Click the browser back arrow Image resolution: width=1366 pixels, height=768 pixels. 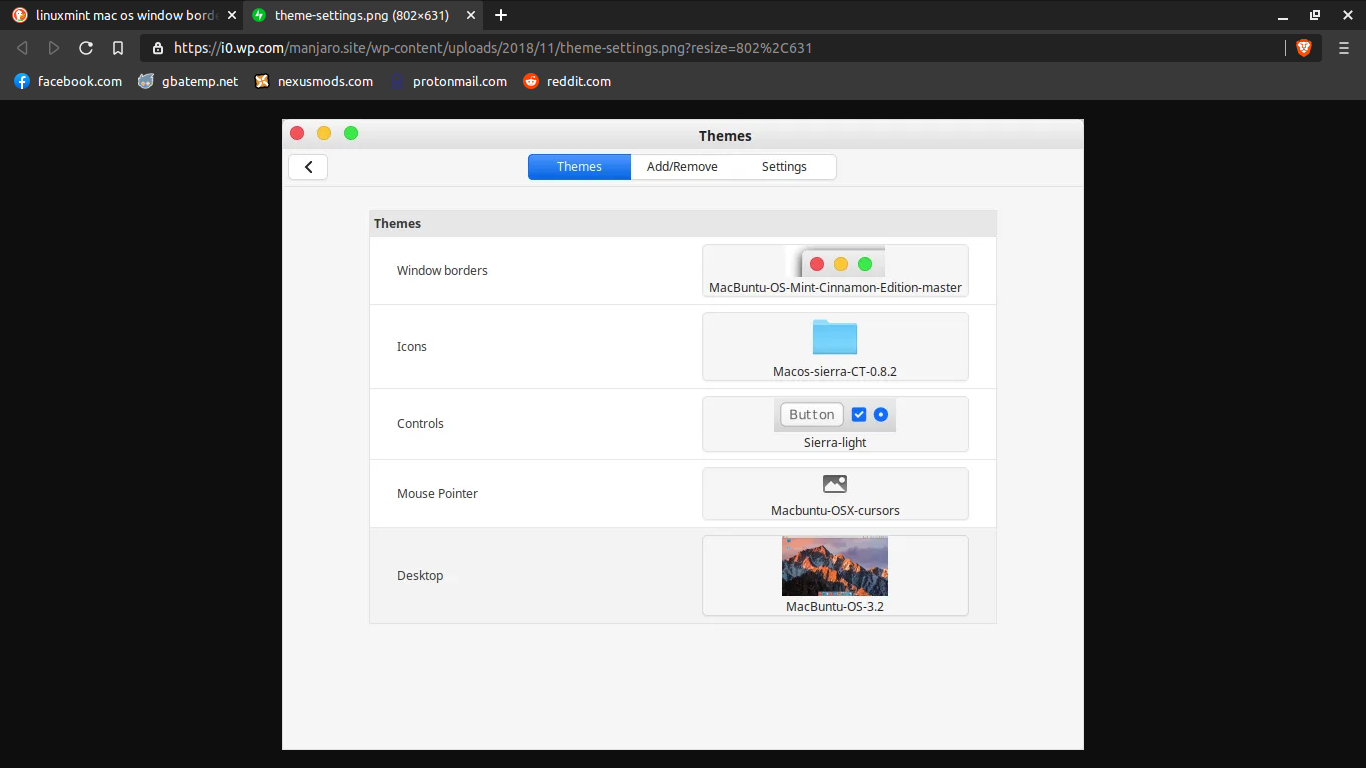pos(22,48)
